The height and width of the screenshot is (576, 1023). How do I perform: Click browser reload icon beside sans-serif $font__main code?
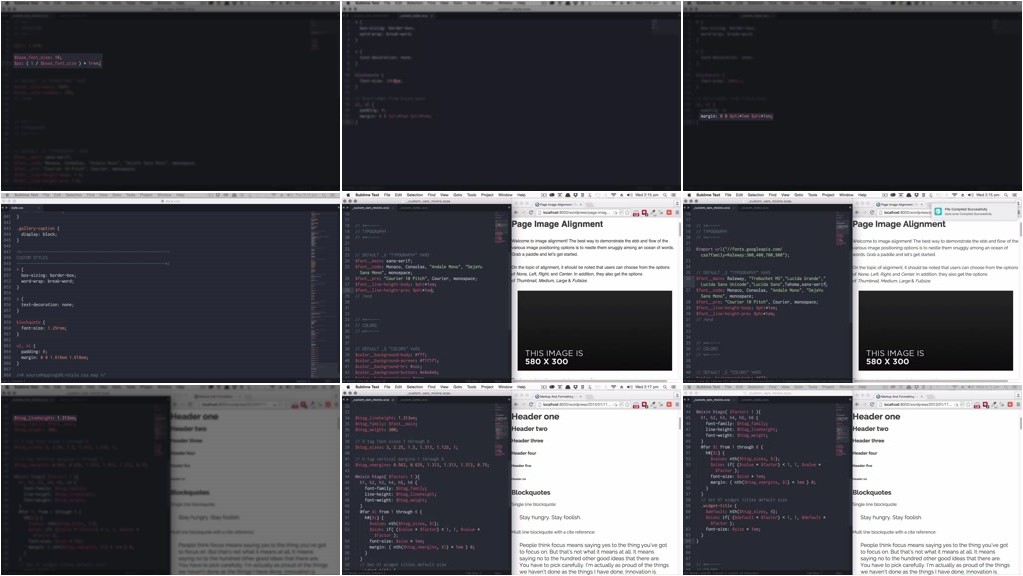(532, 212)
